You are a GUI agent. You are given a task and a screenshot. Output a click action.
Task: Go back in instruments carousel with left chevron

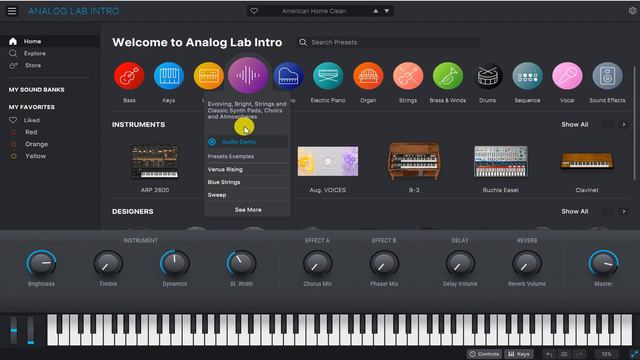607,124
